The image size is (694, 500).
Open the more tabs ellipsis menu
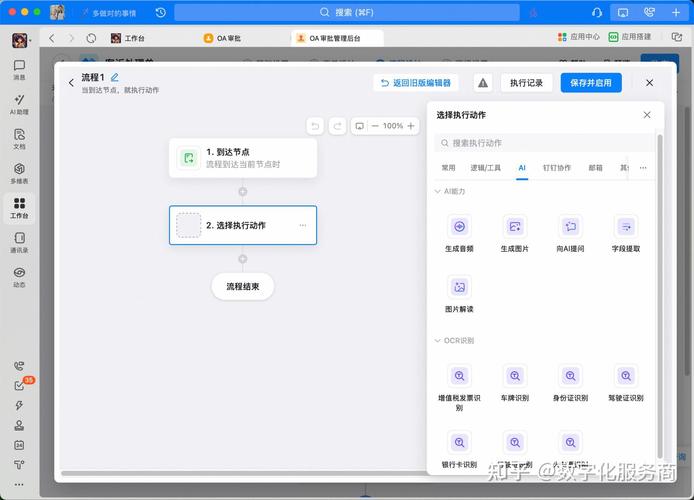click(x=643, y=168)
